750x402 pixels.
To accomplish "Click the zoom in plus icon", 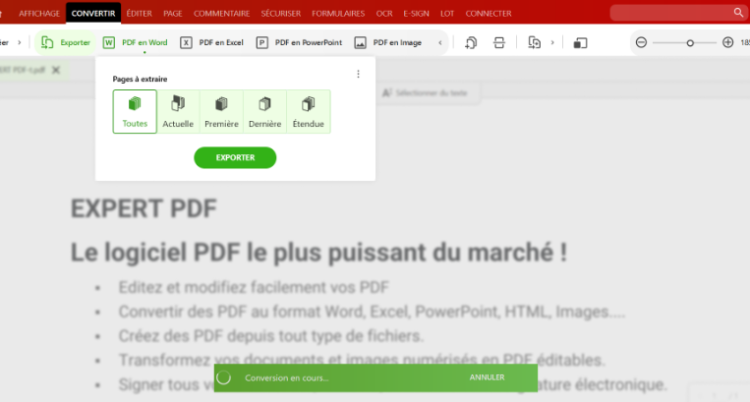I will point(727,43).
